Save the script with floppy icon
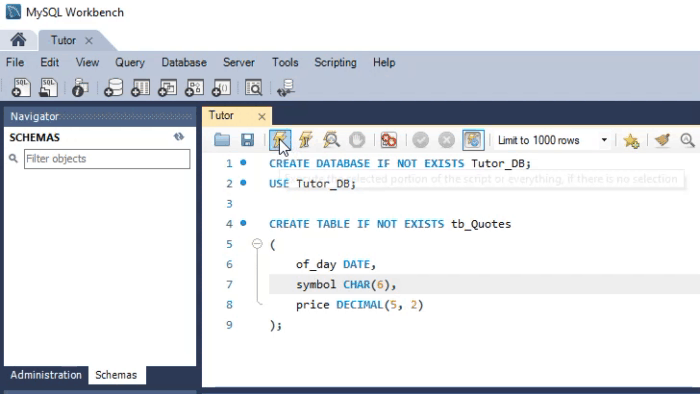The width and height of the screenshot is (700, 394). (247, 140)
